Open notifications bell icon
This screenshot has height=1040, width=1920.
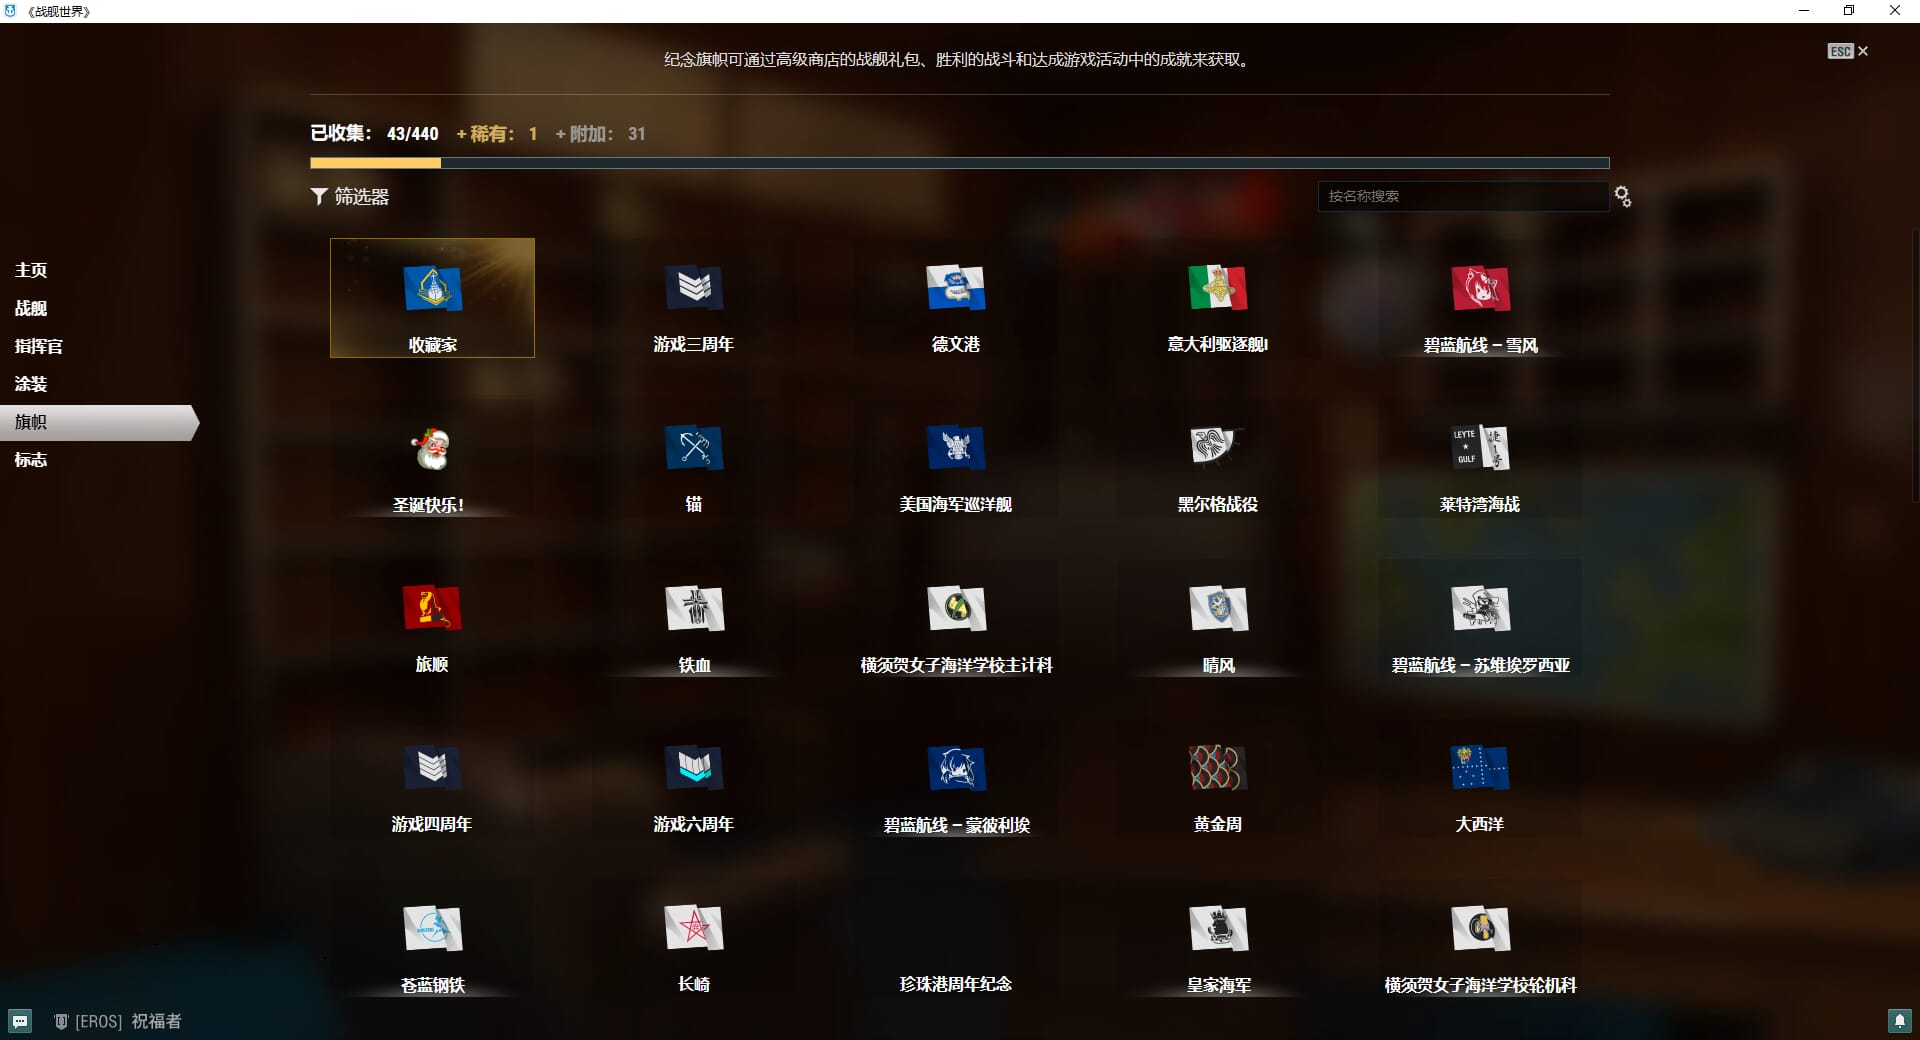click(x=1899, y=1021)
